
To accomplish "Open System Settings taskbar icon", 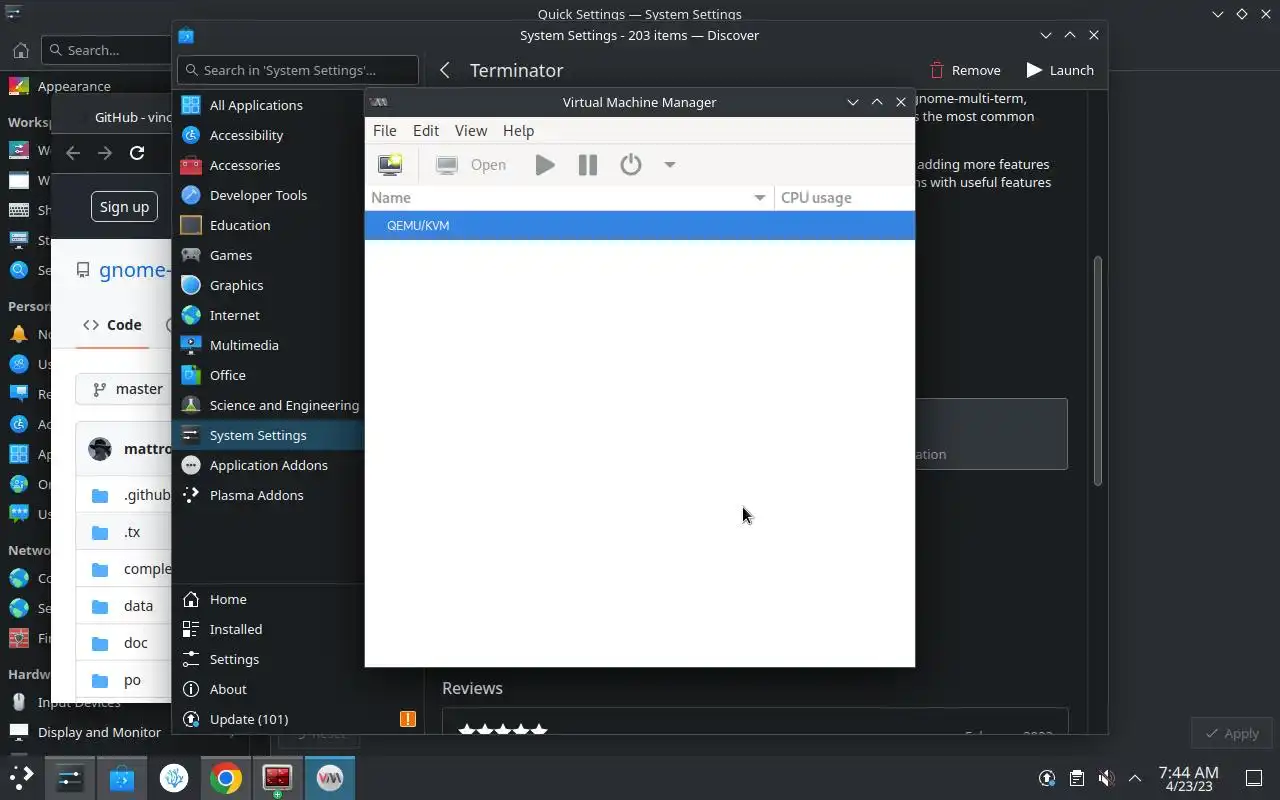I will [70, 777].
